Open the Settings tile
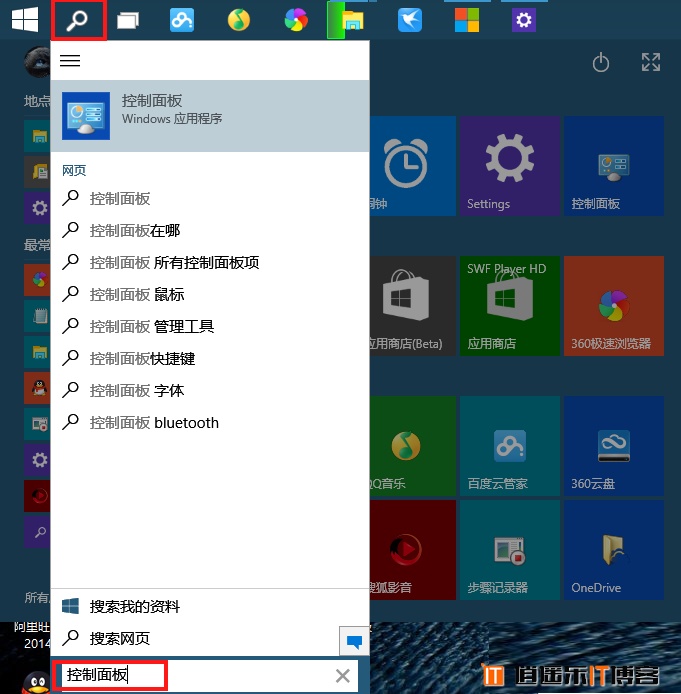The height and width of the screenshot is (694, 681). click(510, 166)
